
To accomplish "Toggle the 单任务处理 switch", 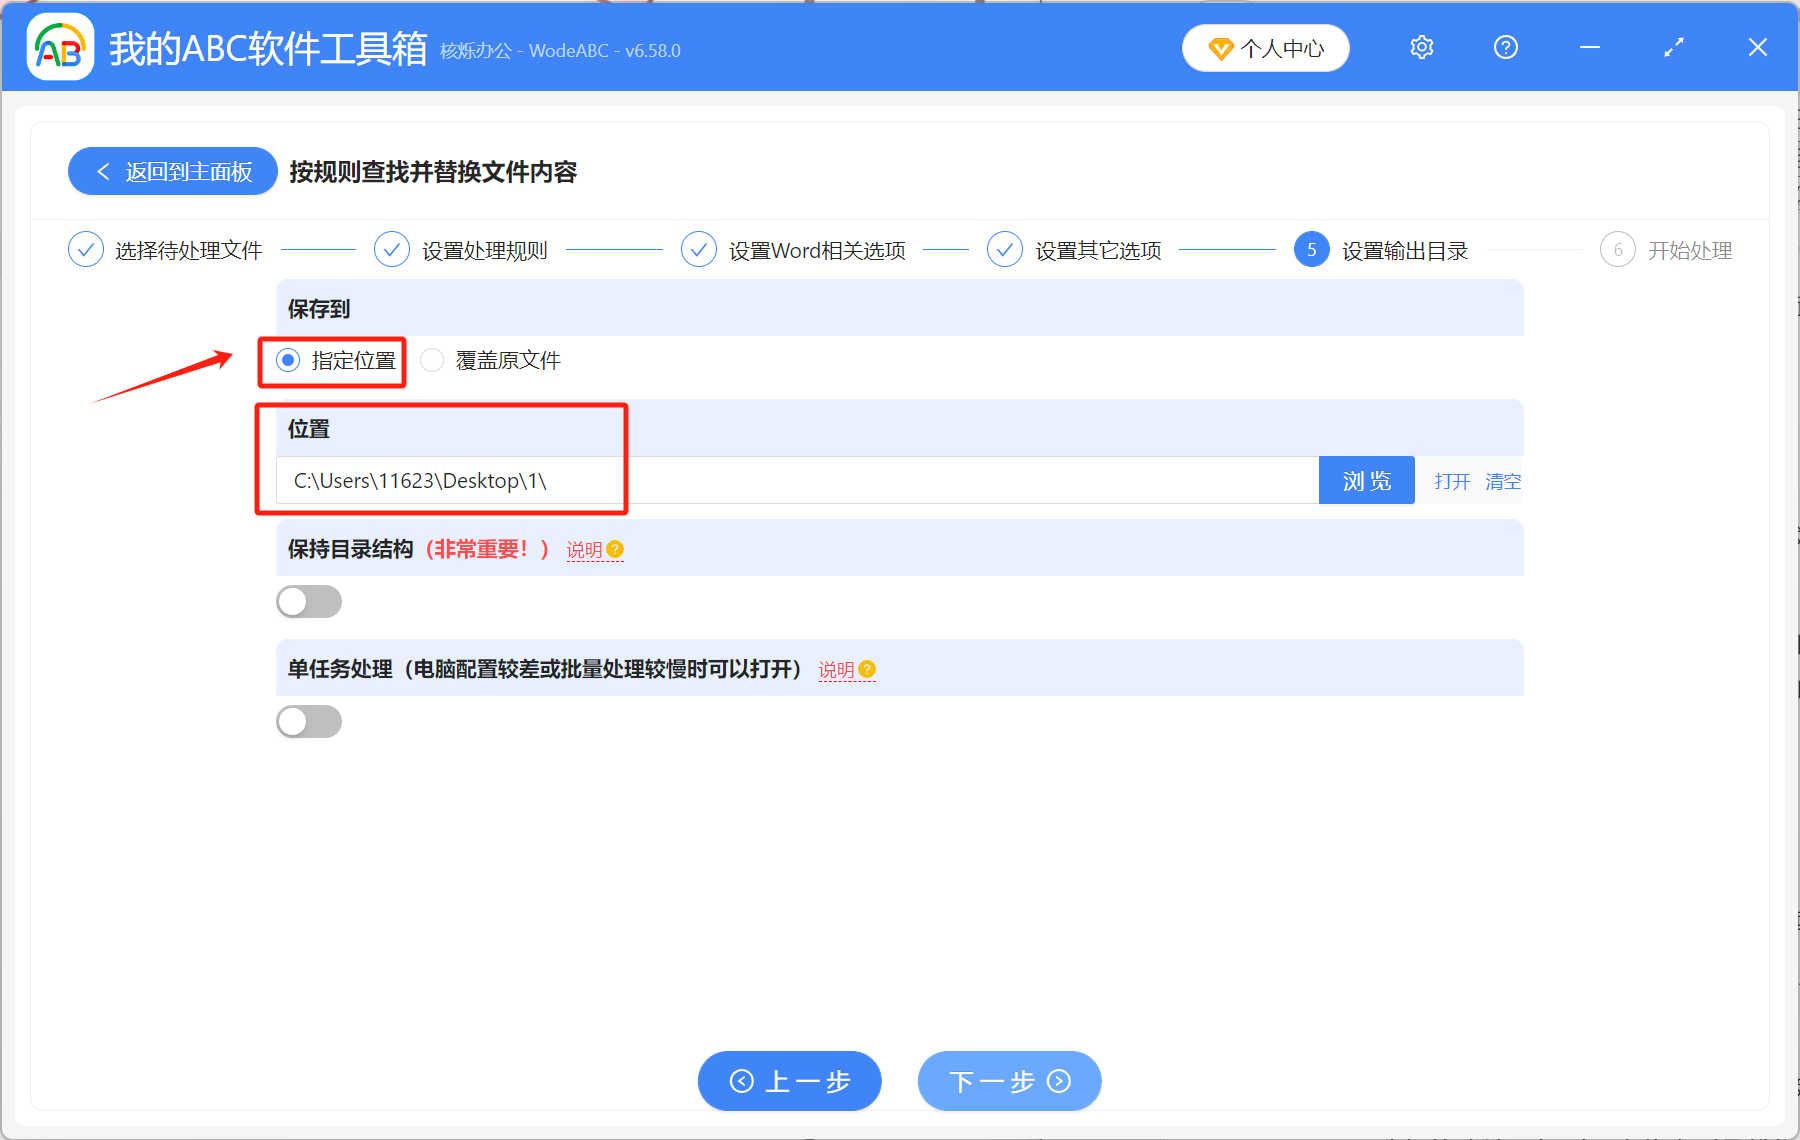I will pos(309,721).
